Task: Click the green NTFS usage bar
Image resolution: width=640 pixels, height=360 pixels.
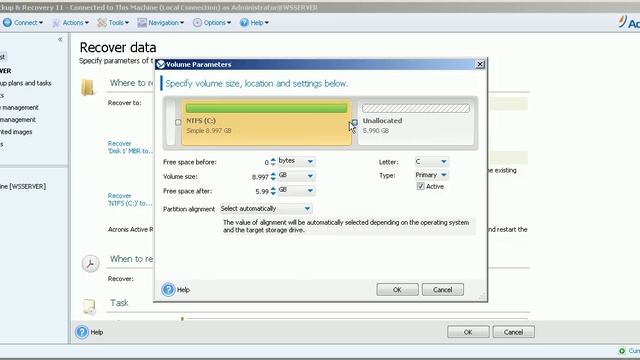Action: 267,108
